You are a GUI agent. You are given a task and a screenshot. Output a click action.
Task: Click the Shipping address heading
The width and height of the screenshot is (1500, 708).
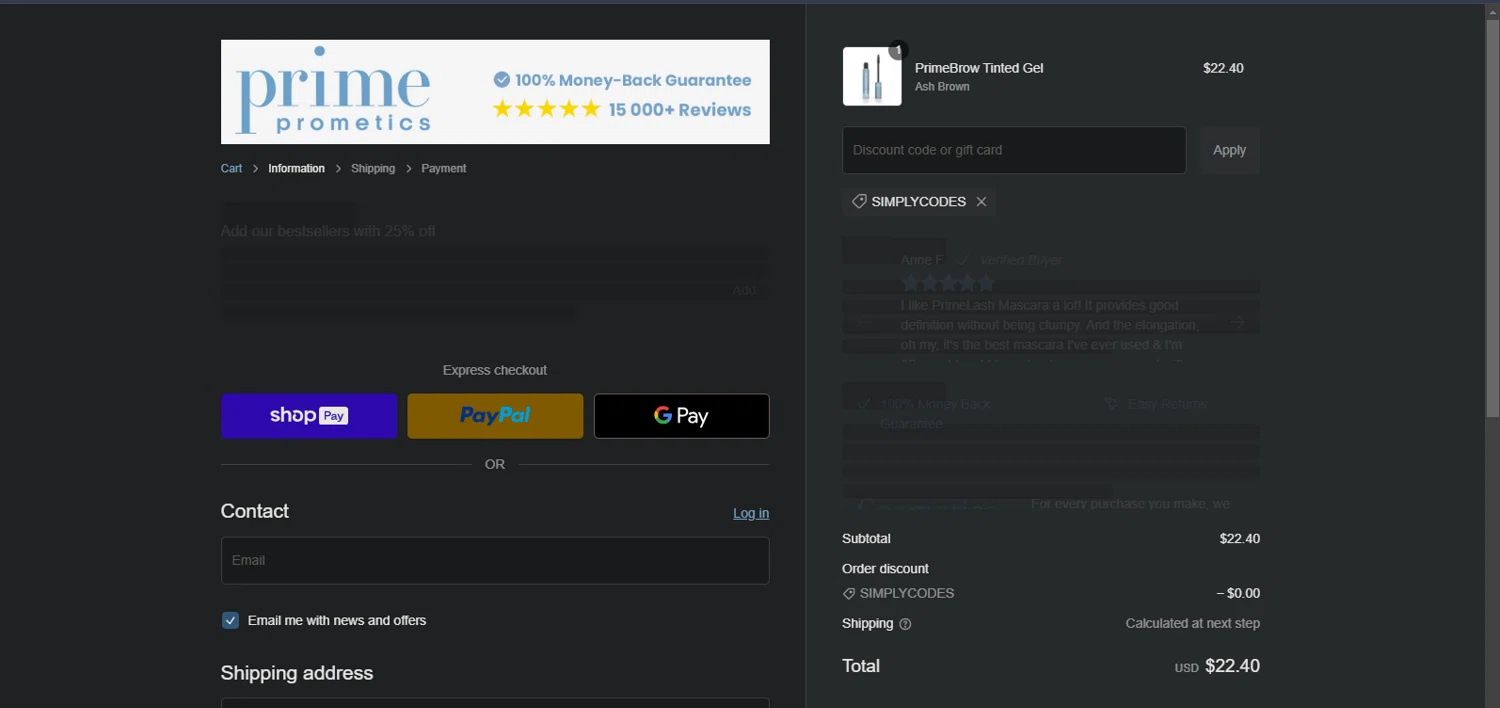(297, 673)
